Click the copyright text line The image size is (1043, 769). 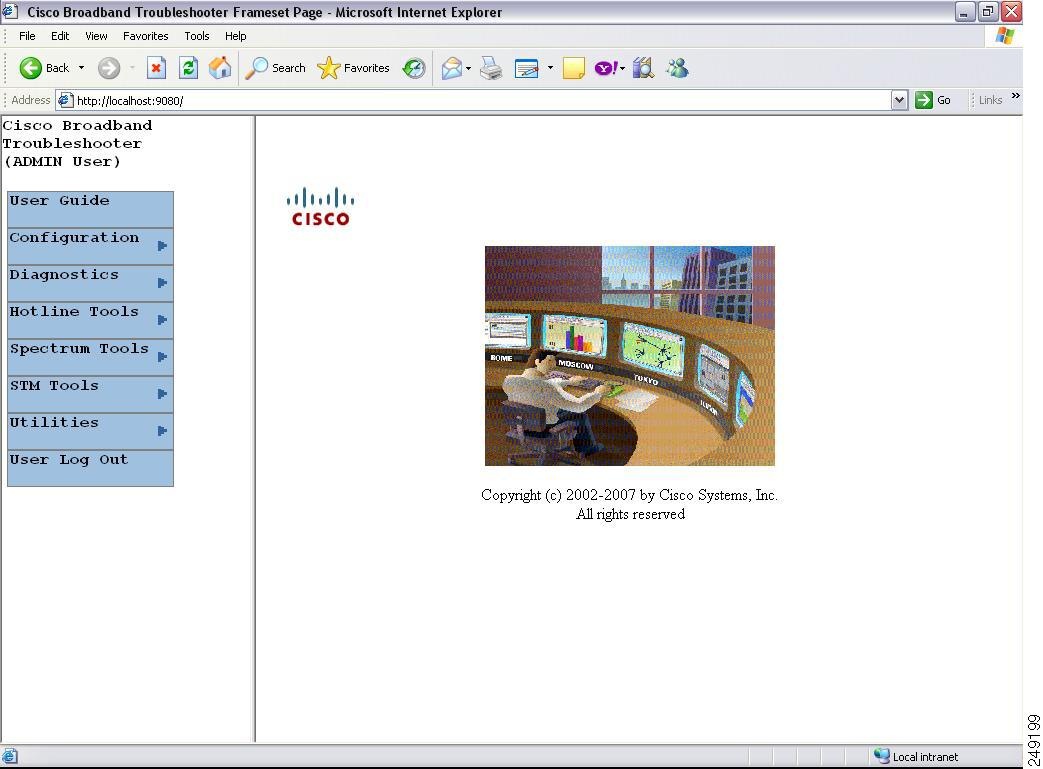pyautogui.click(x=629, y=495)
